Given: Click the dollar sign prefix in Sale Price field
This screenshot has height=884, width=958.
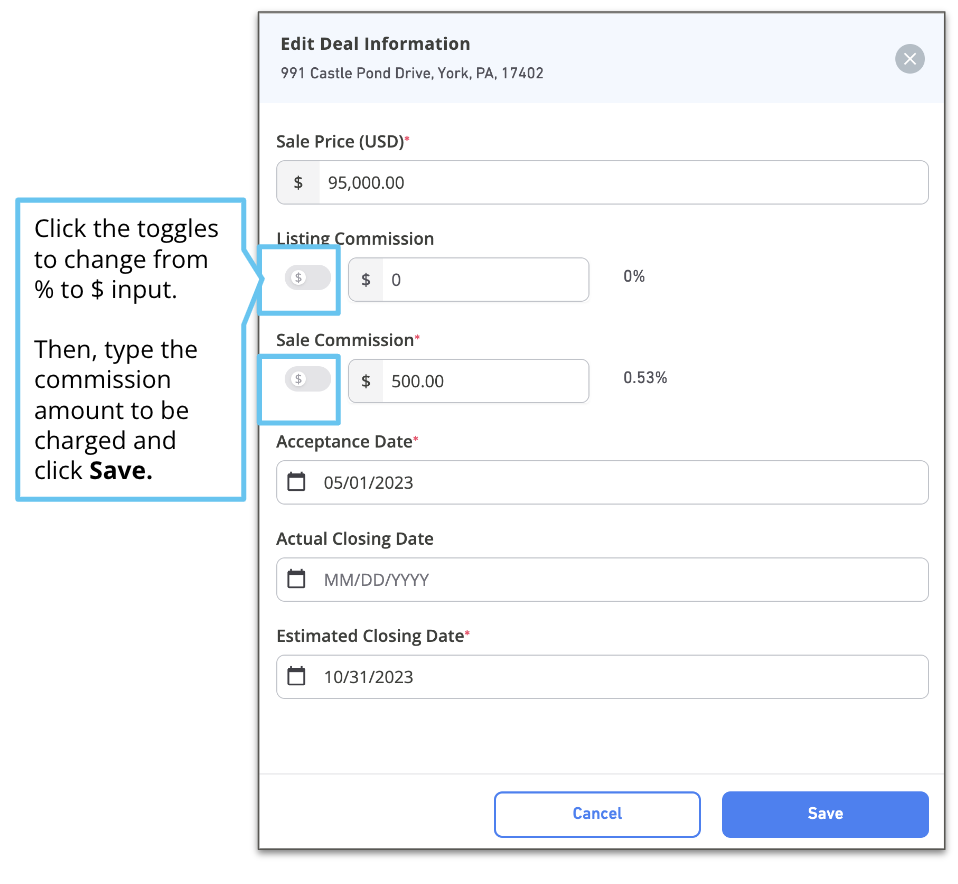Looking at the screenshot, I should (297, 182).
